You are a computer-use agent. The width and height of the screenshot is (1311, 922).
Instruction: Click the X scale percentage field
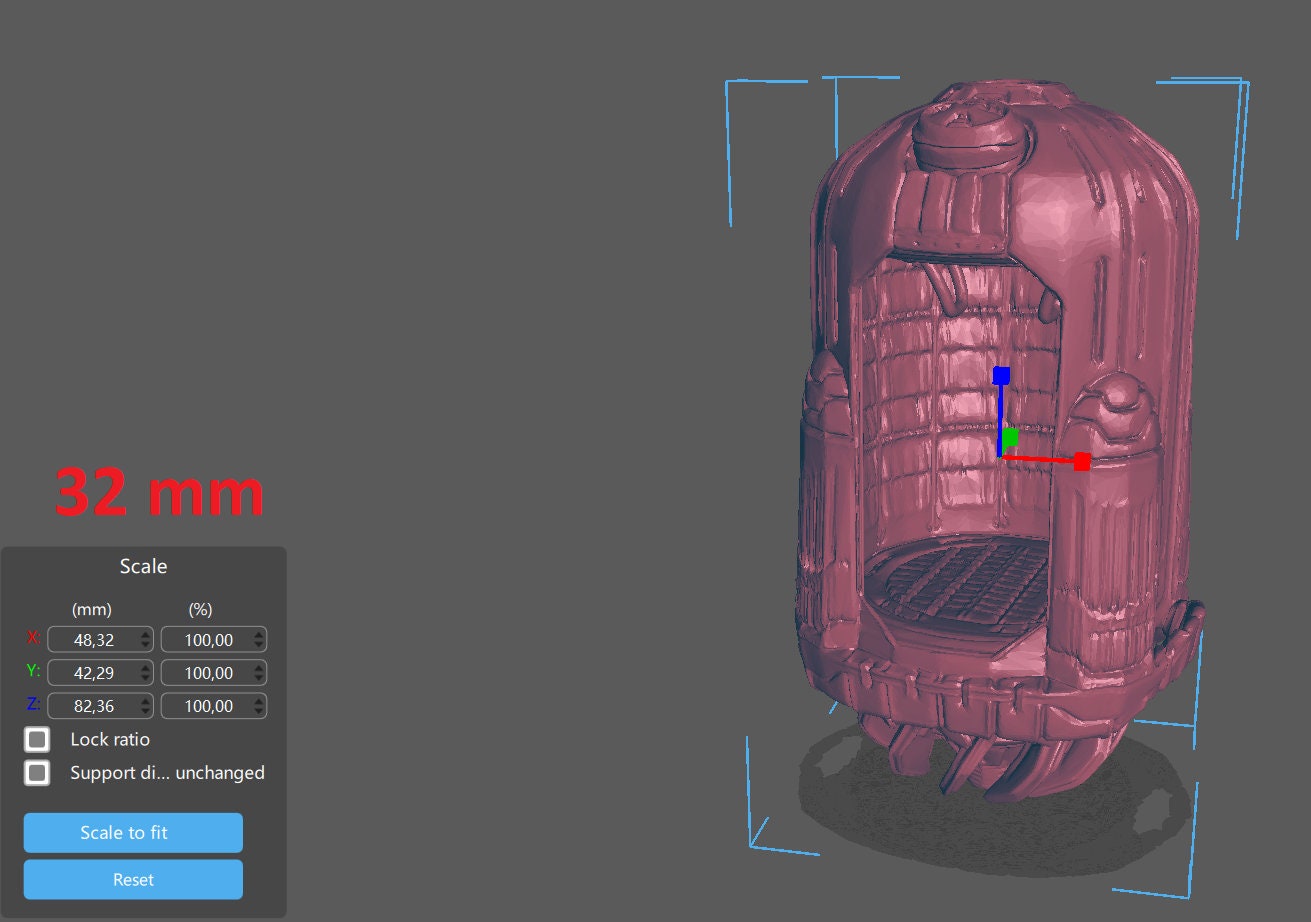(207, 640)
